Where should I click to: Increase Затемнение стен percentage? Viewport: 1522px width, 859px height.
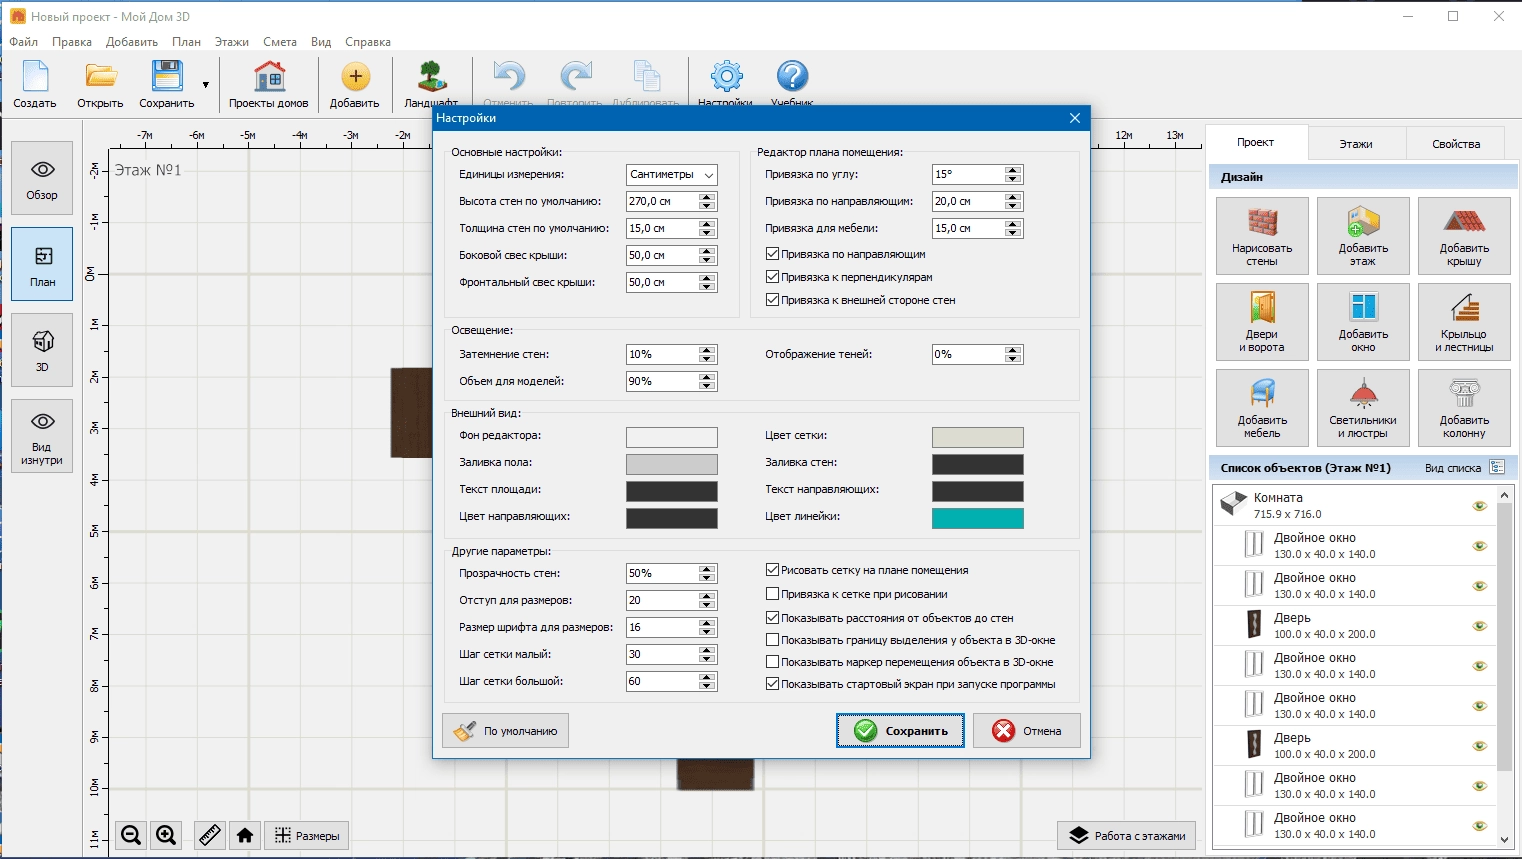(x=708, y=350)
